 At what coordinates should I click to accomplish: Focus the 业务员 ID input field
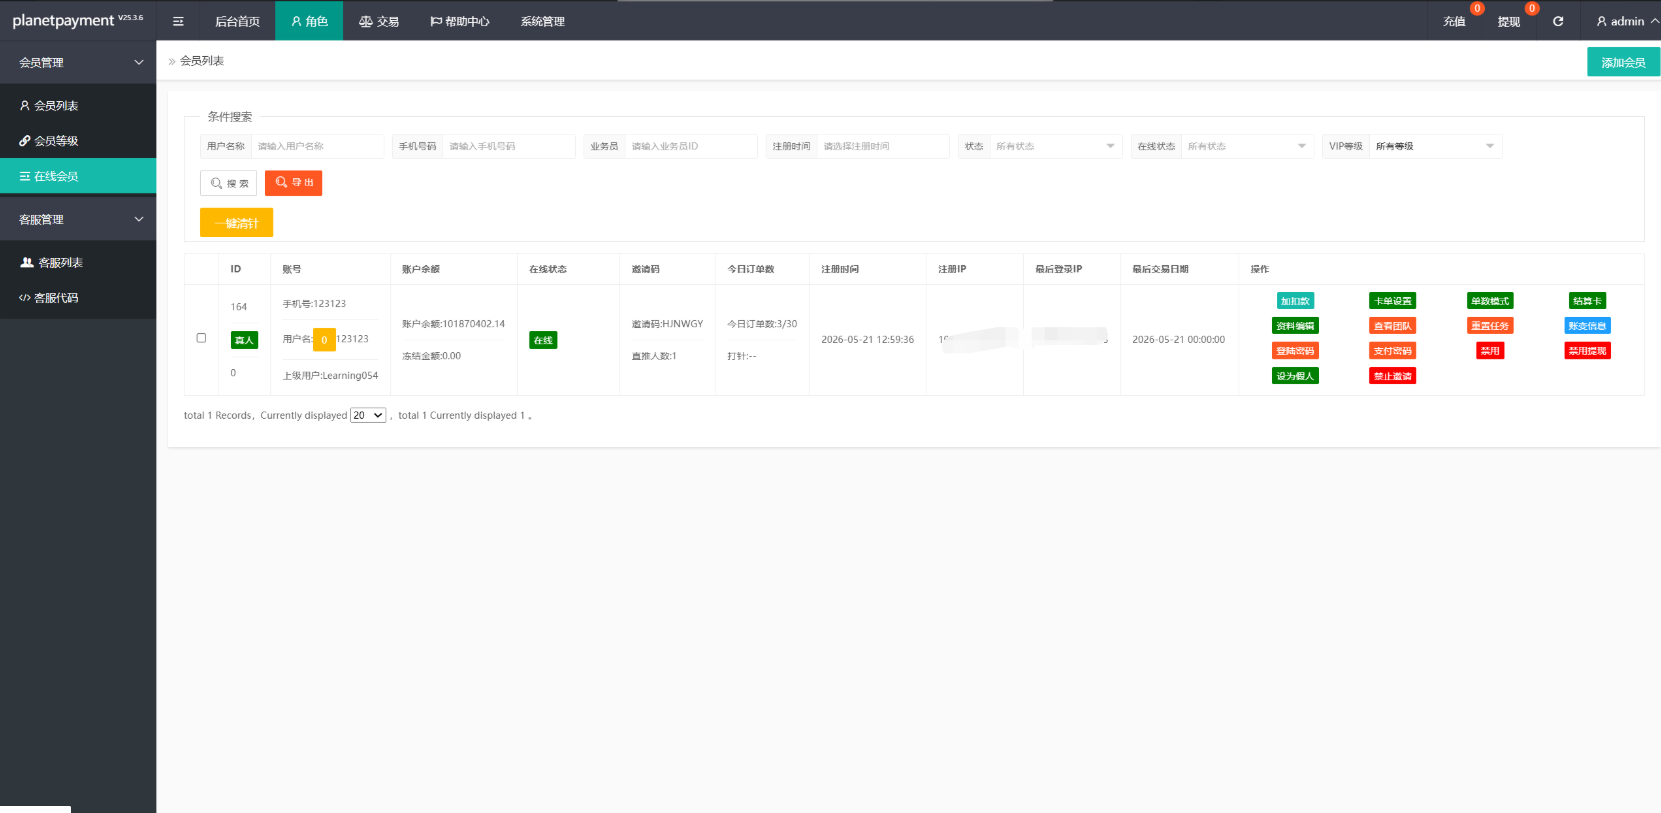point(691,146)
